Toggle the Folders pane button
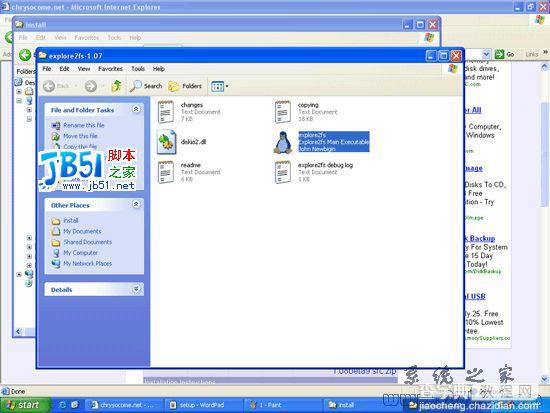 (185, 86)
